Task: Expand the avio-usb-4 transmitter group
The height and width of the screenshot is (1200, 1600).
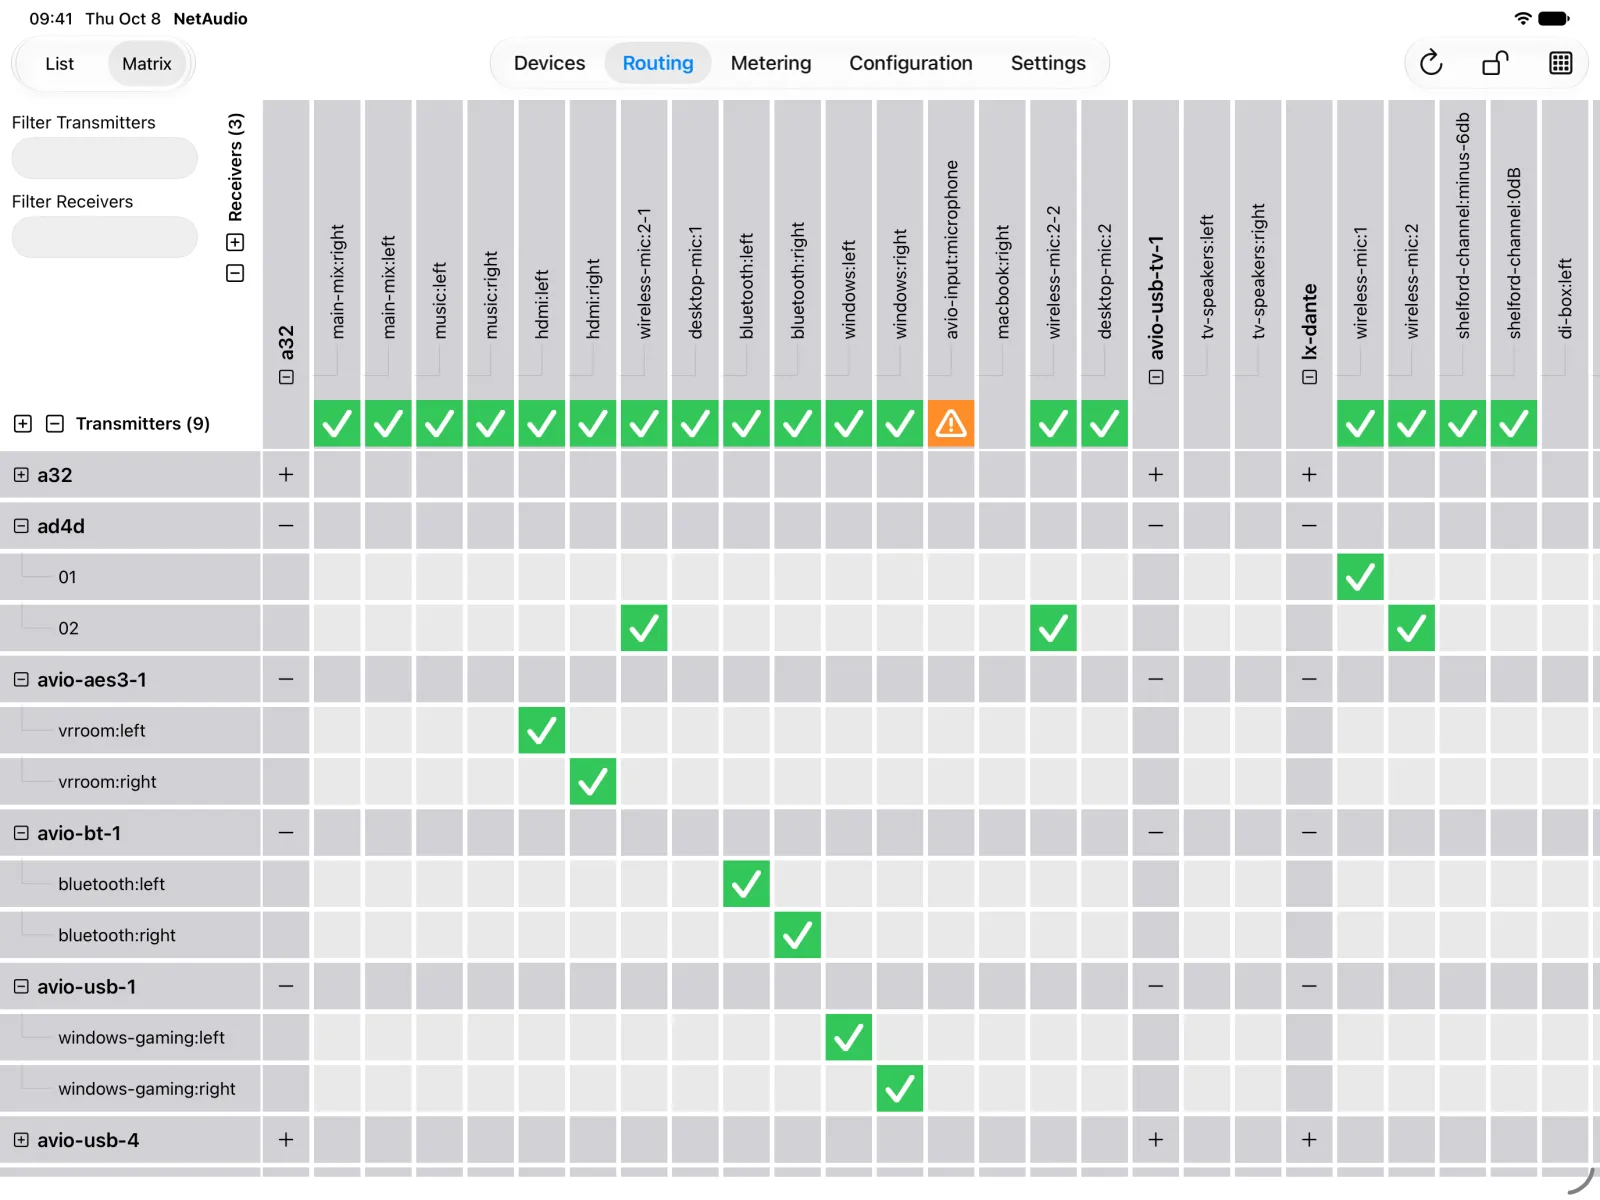Action: click(x=21, y=1140)
